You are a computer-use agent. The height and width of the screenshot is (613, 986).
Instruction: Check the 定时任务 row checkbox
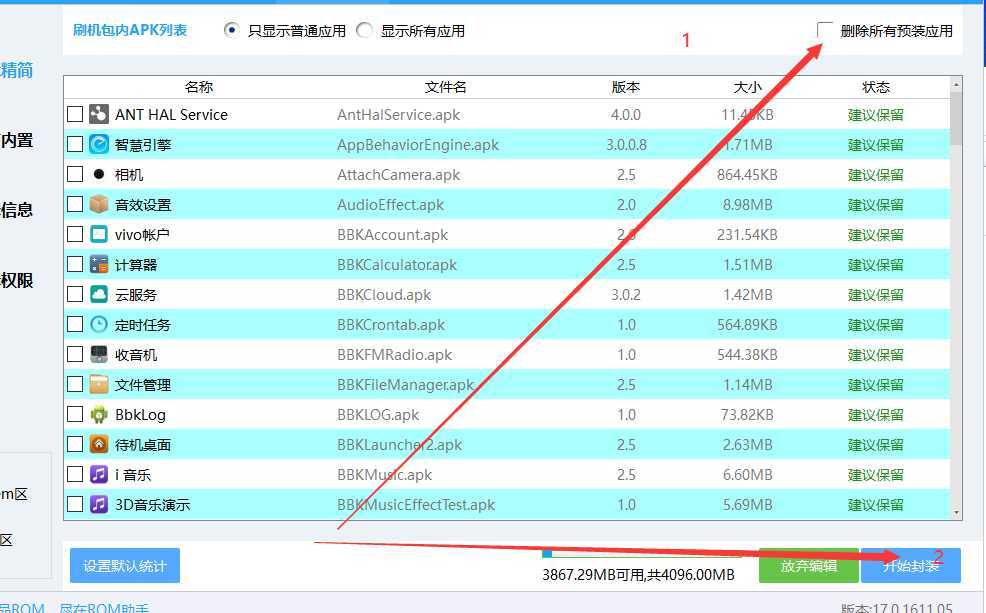point(75,324)
